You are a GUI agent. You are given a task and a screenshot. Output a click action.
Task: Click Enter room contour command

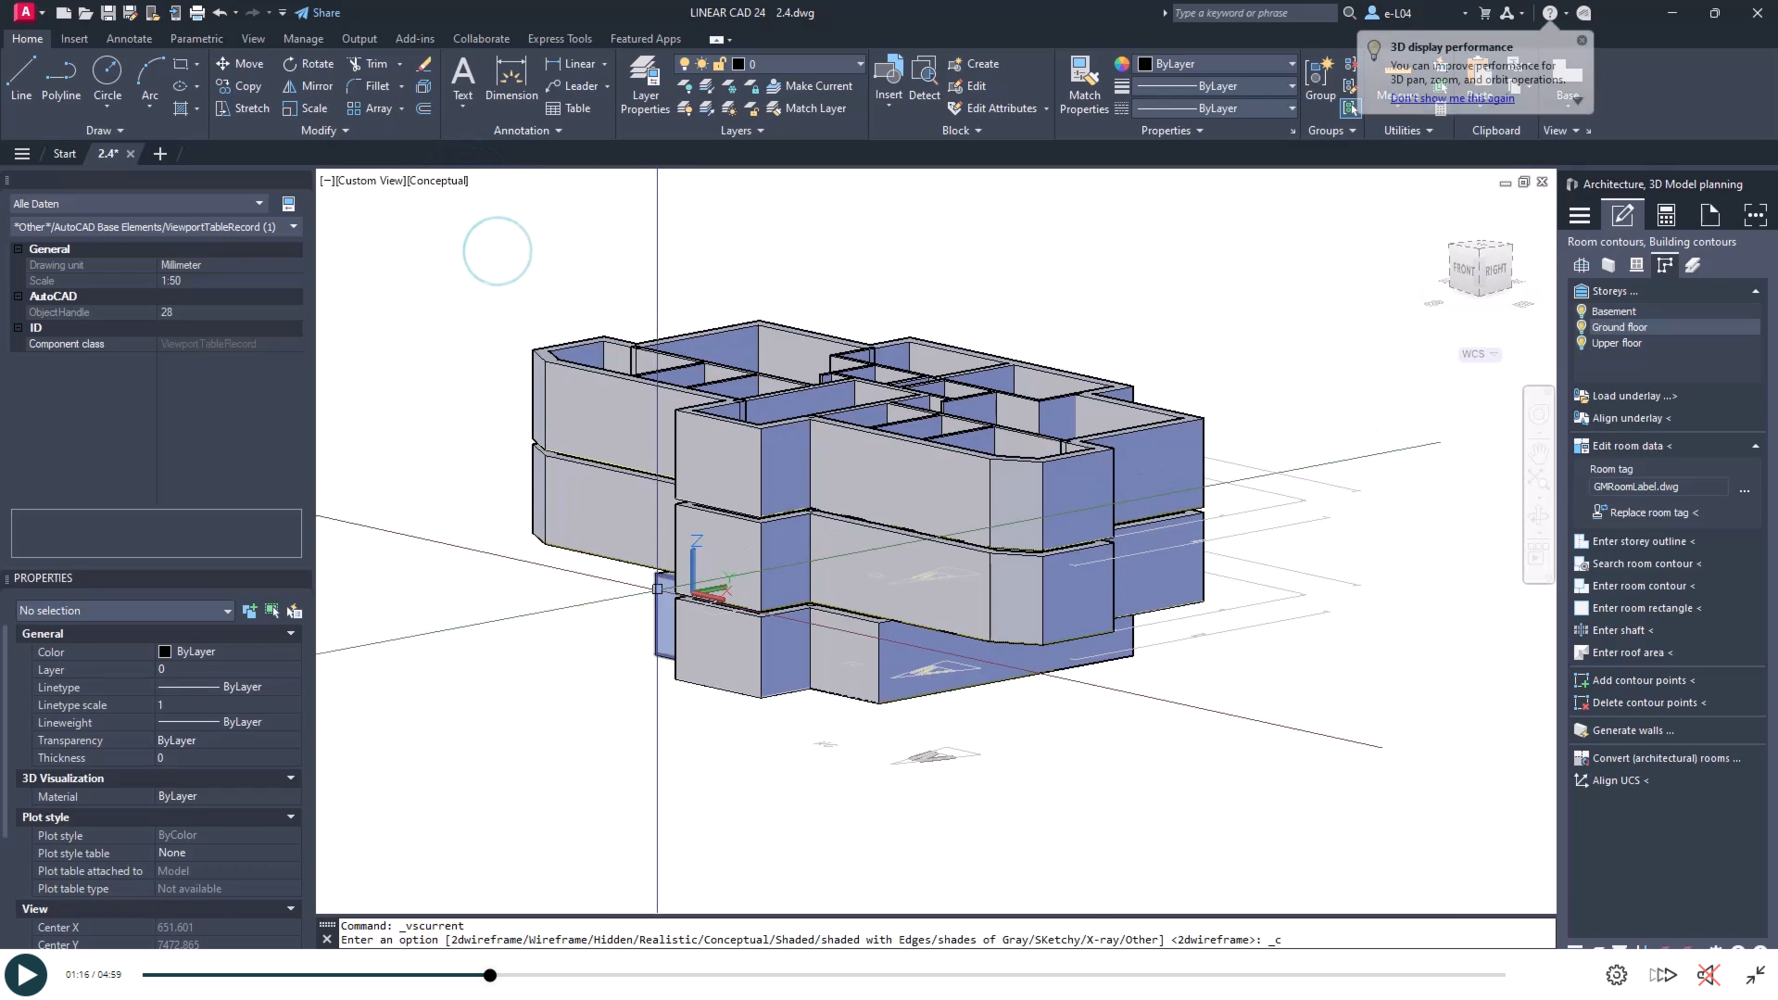1642,586
